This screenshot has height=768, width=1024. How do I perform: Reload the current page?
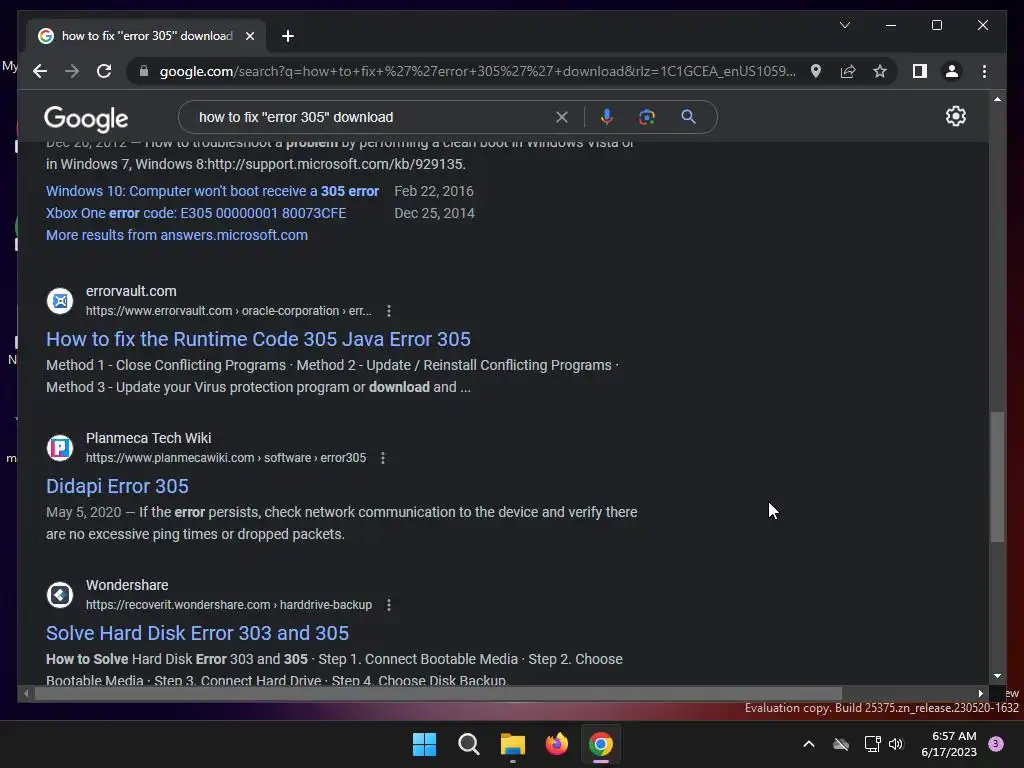pyautogui.click(x=104, y=71)
